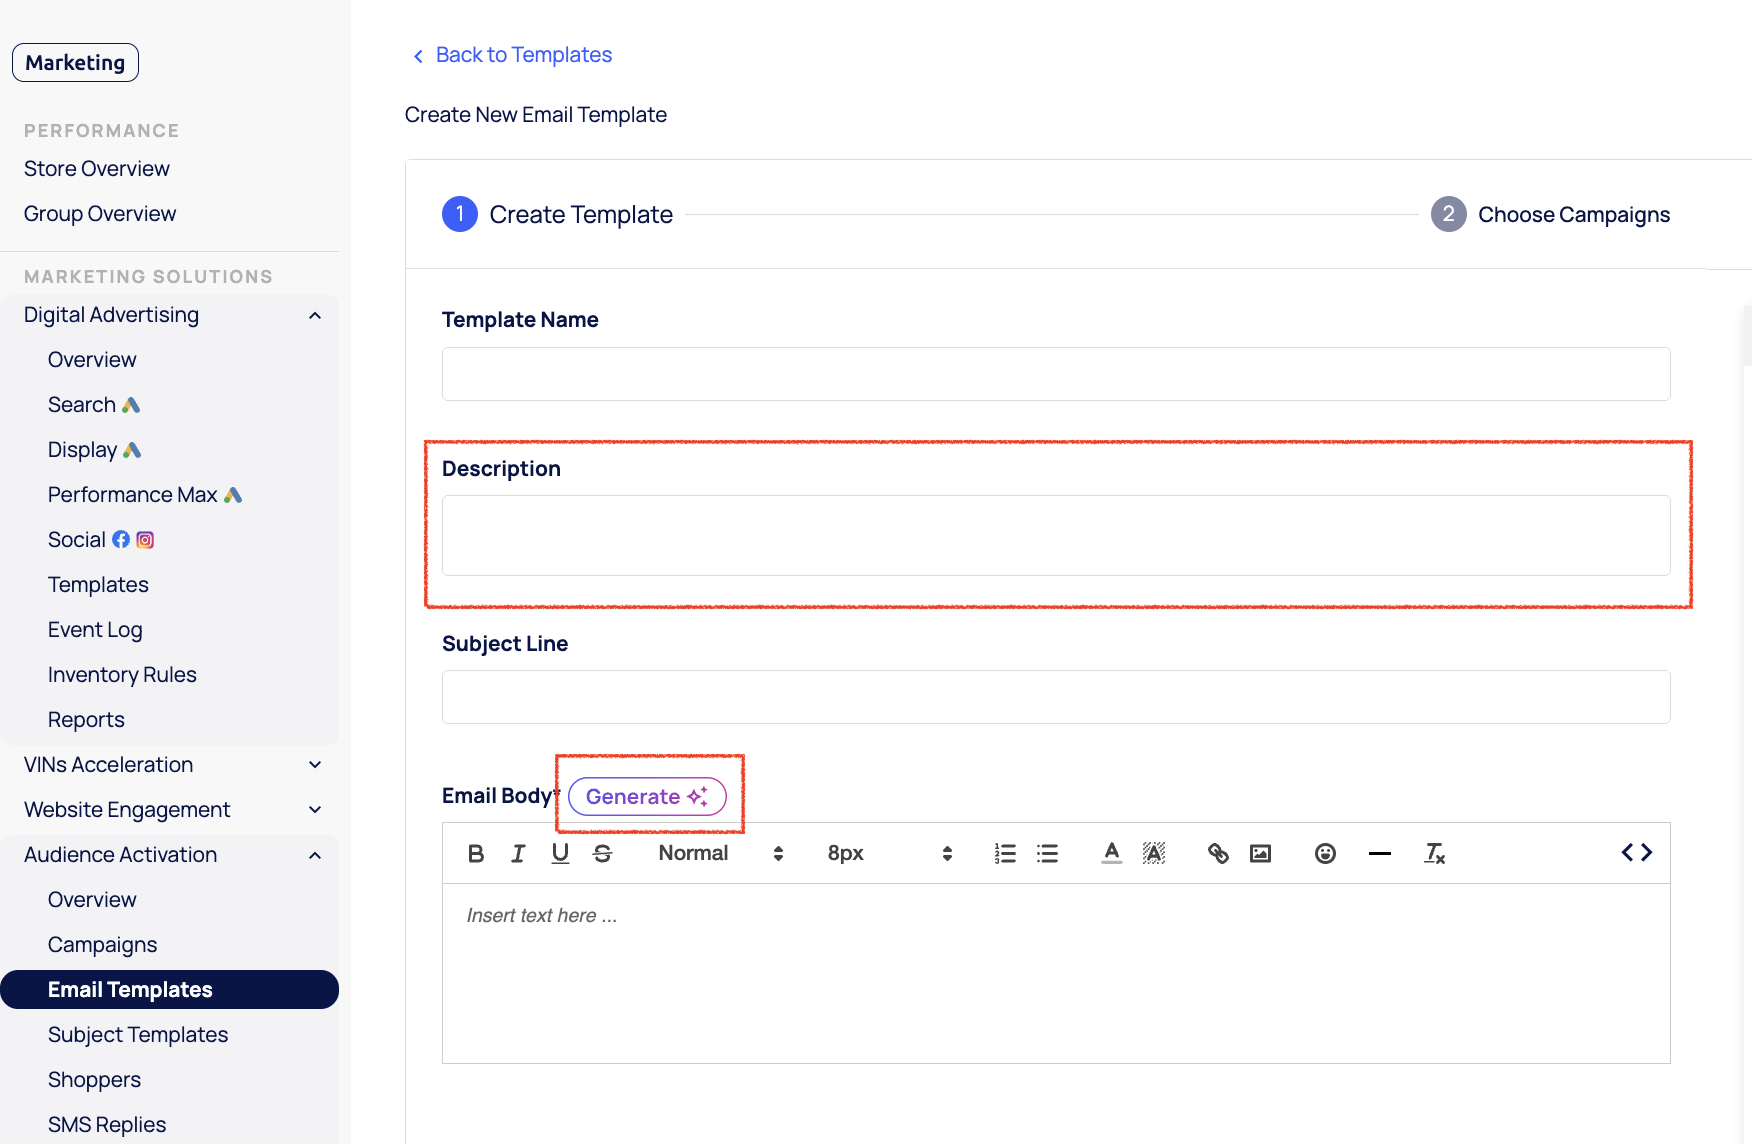The image size is (1752, 1144).
Task: Insert an image into email body
Action: tap(1260, 853)
